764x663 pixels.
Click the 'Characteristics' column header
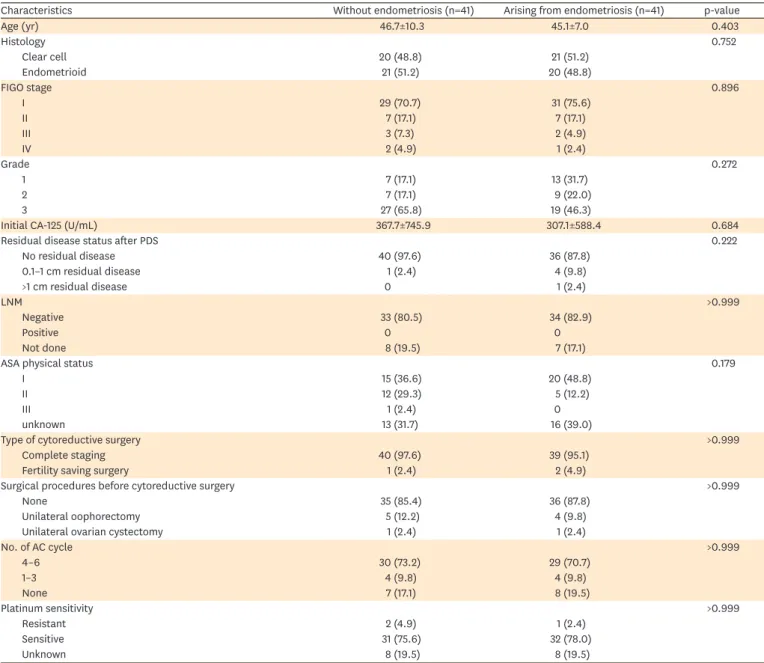pyautogui.click(x=36, y=10)
